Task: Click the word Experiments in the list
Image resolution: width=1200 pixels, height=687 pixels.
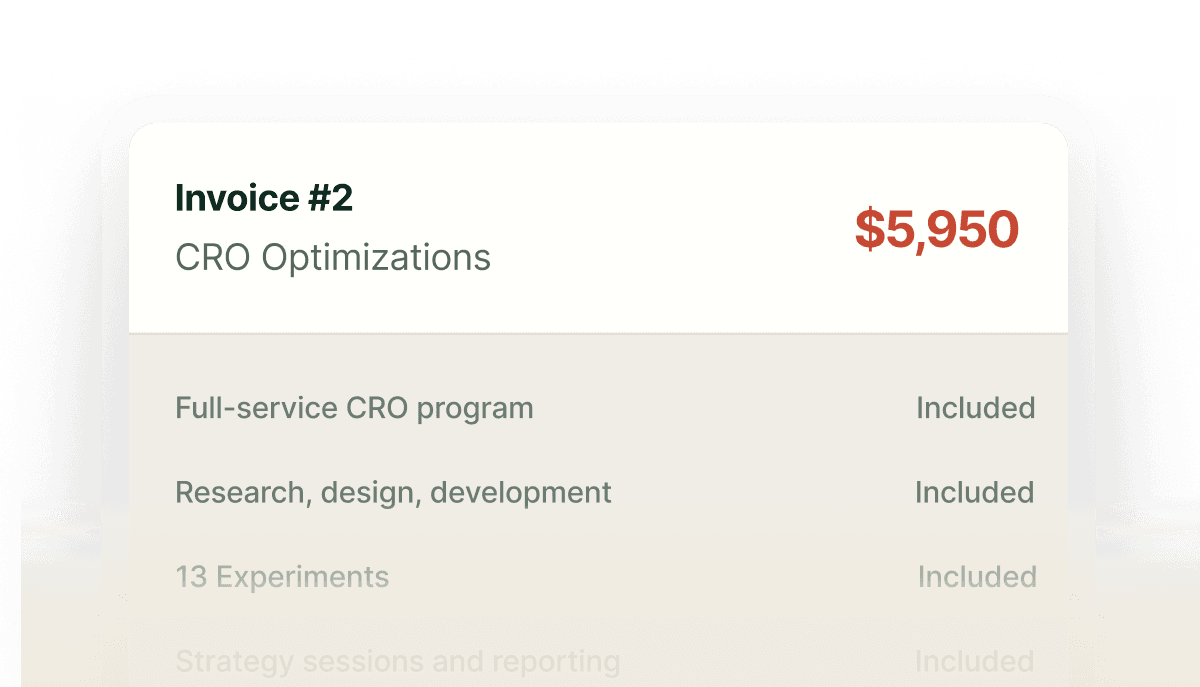Action: click(303, 577)
